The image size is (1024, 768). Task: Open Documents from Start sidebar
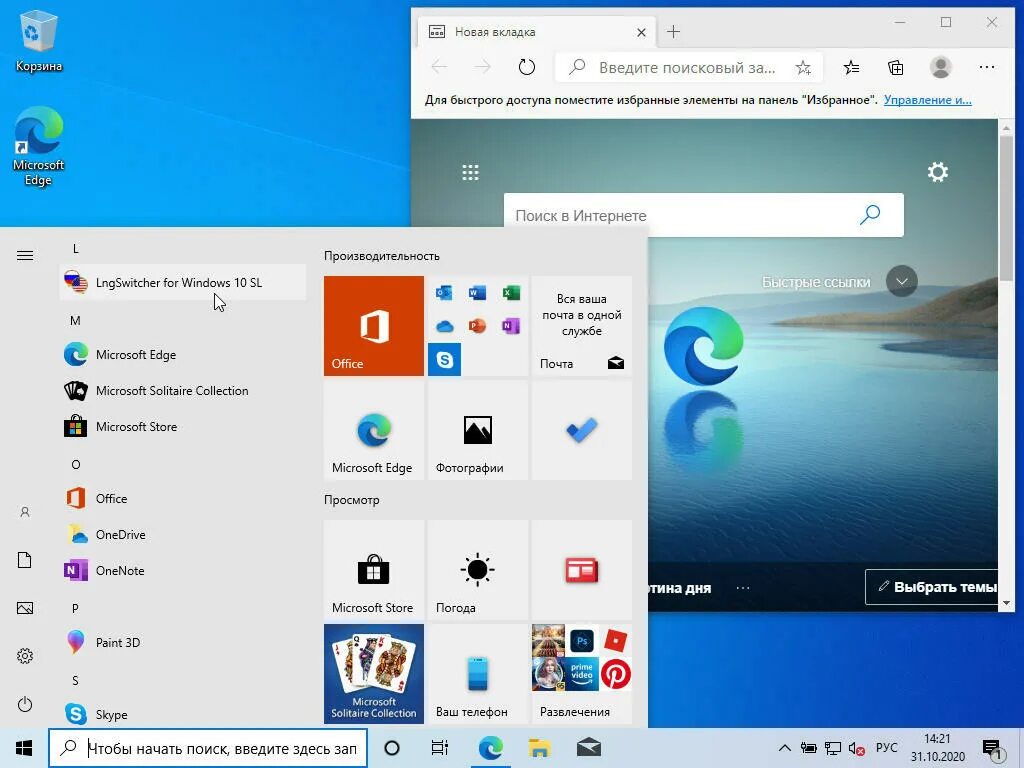(25, 560)
